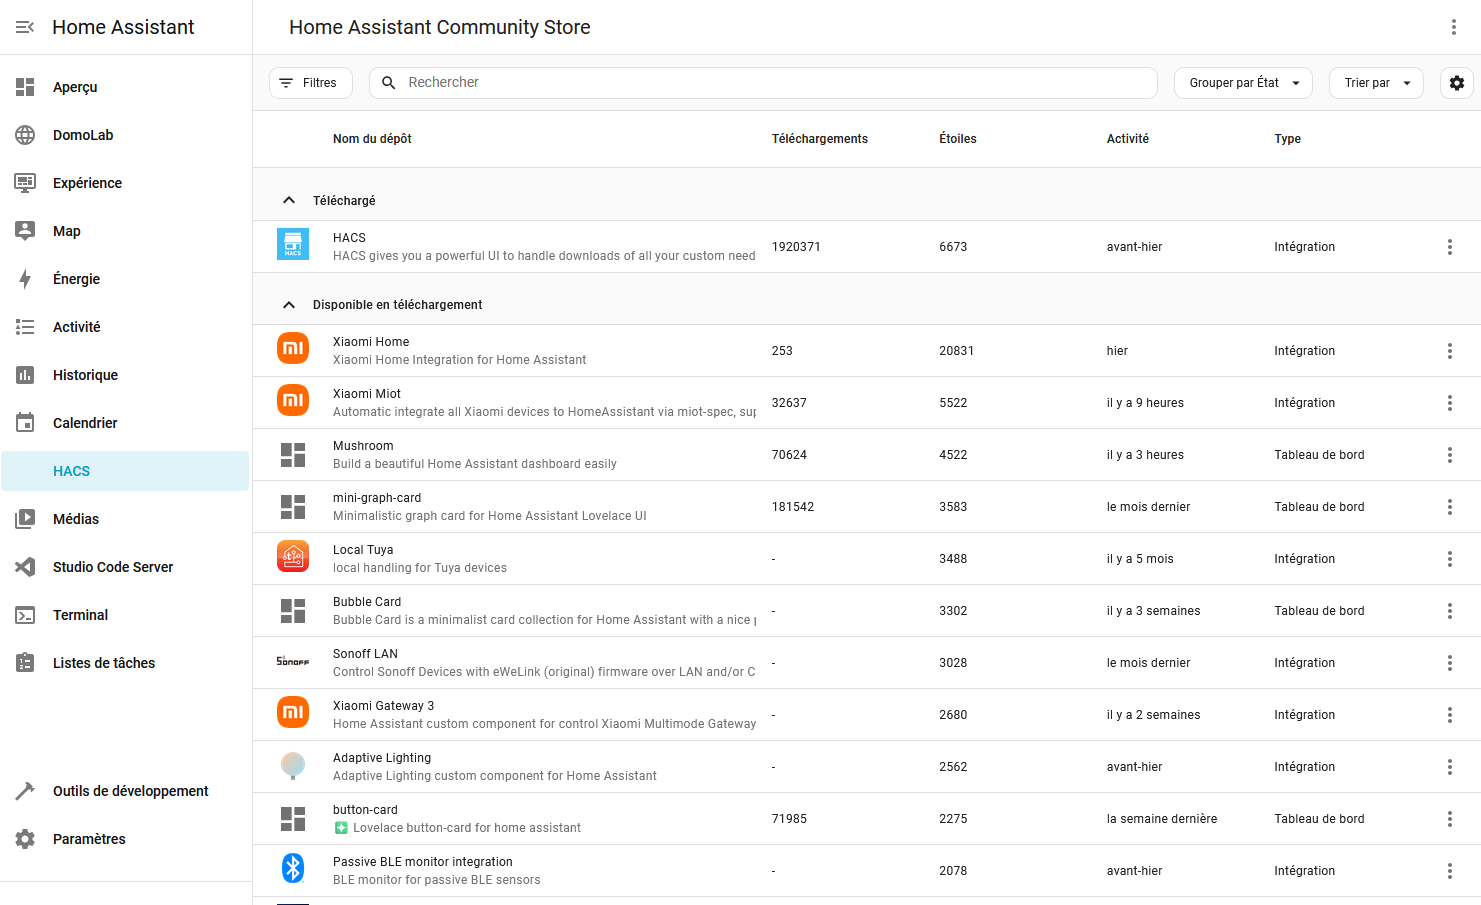Open the options menu for Mushroom row

tap(1449, 455)
